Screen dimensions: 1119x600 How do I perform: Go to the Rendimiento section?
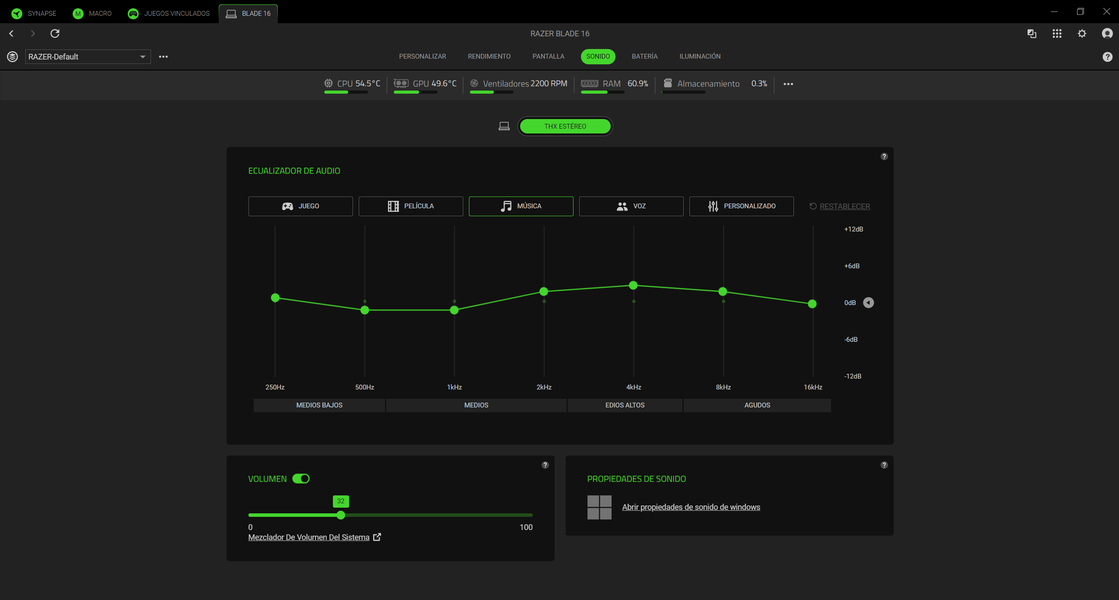489,56
